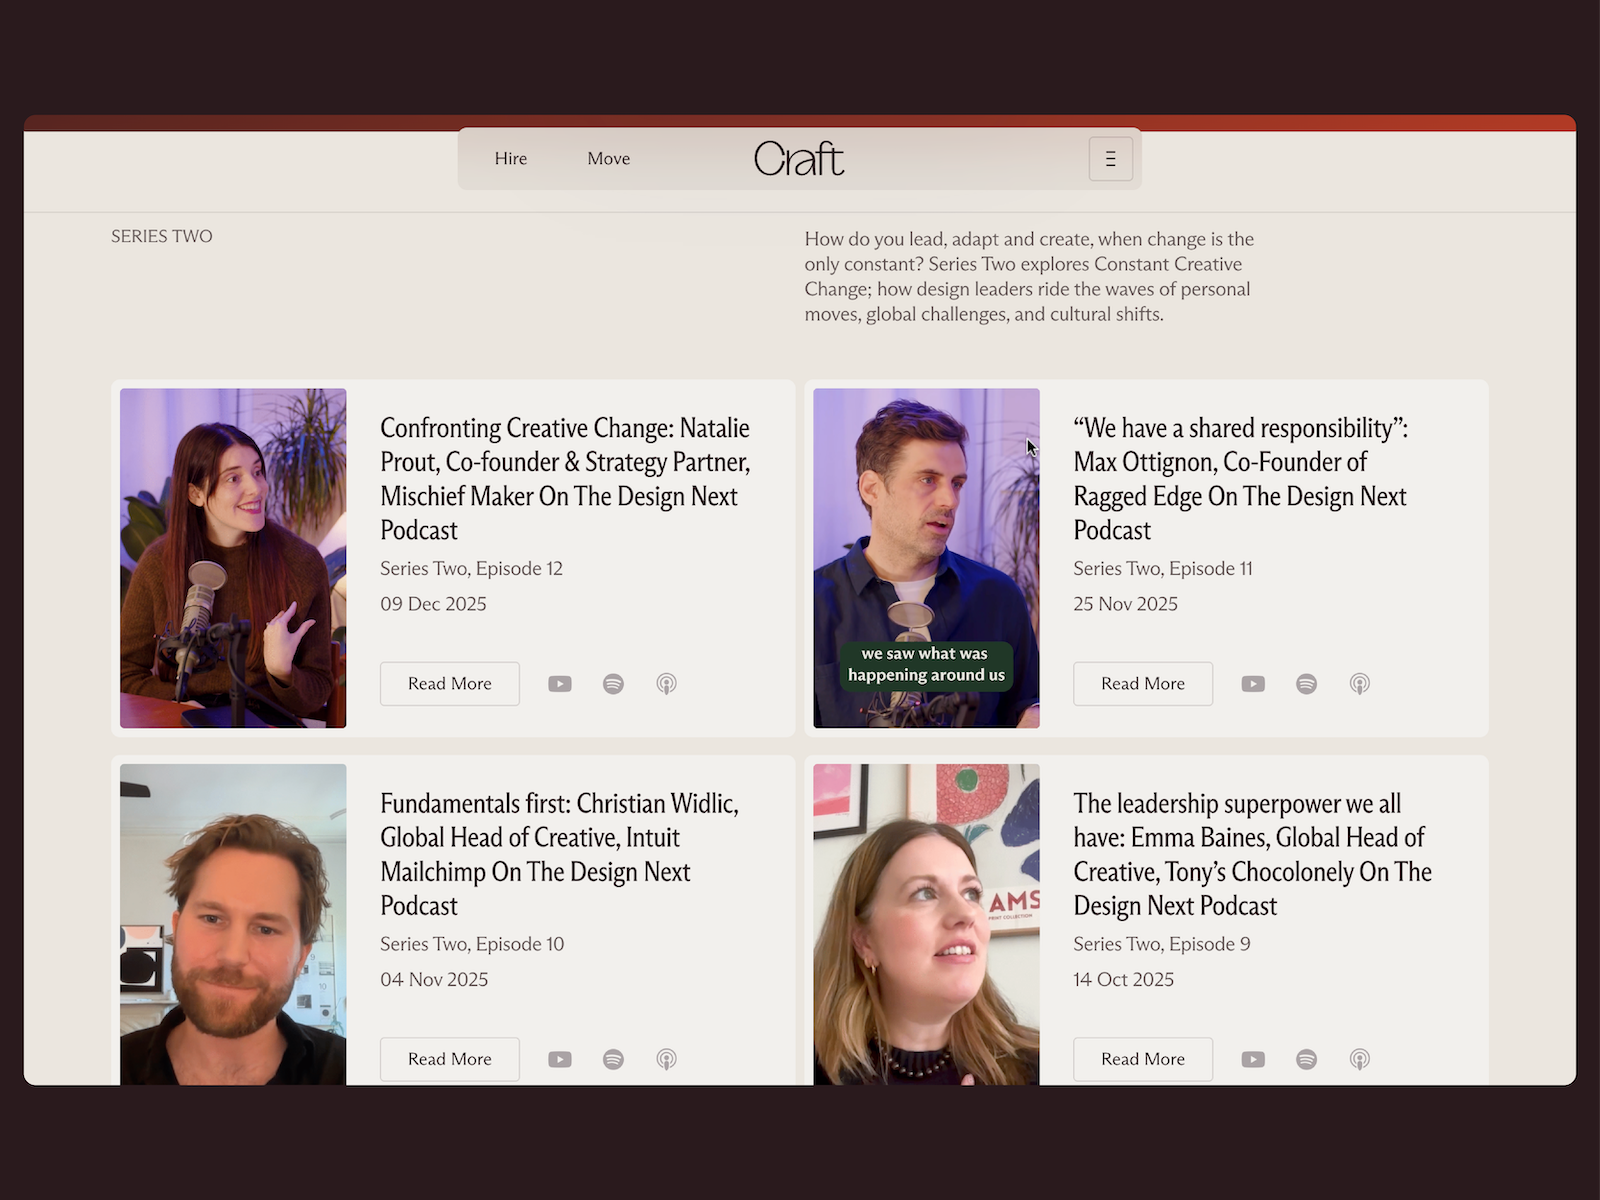The image size is (1600, 1200).
Task: Play Christian Widlic episode on Spotify
Action: click(613, 1058)
